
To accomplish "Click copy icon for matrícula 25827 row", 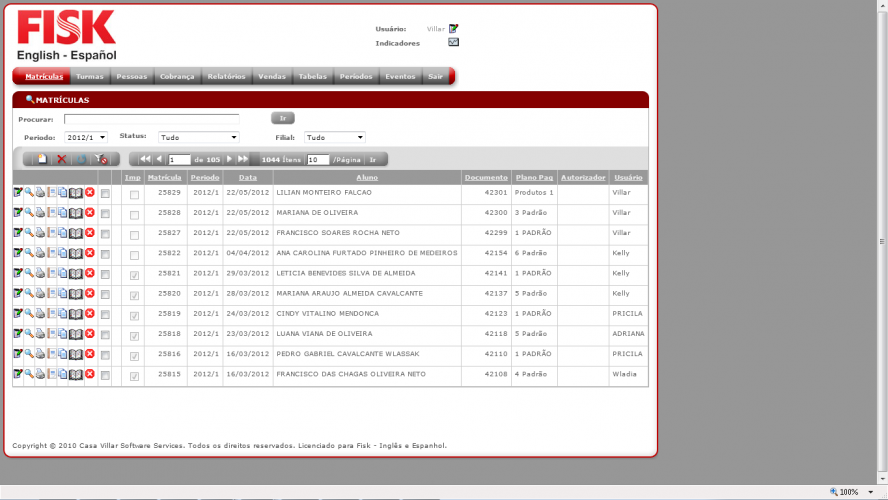I will [62, 233].
